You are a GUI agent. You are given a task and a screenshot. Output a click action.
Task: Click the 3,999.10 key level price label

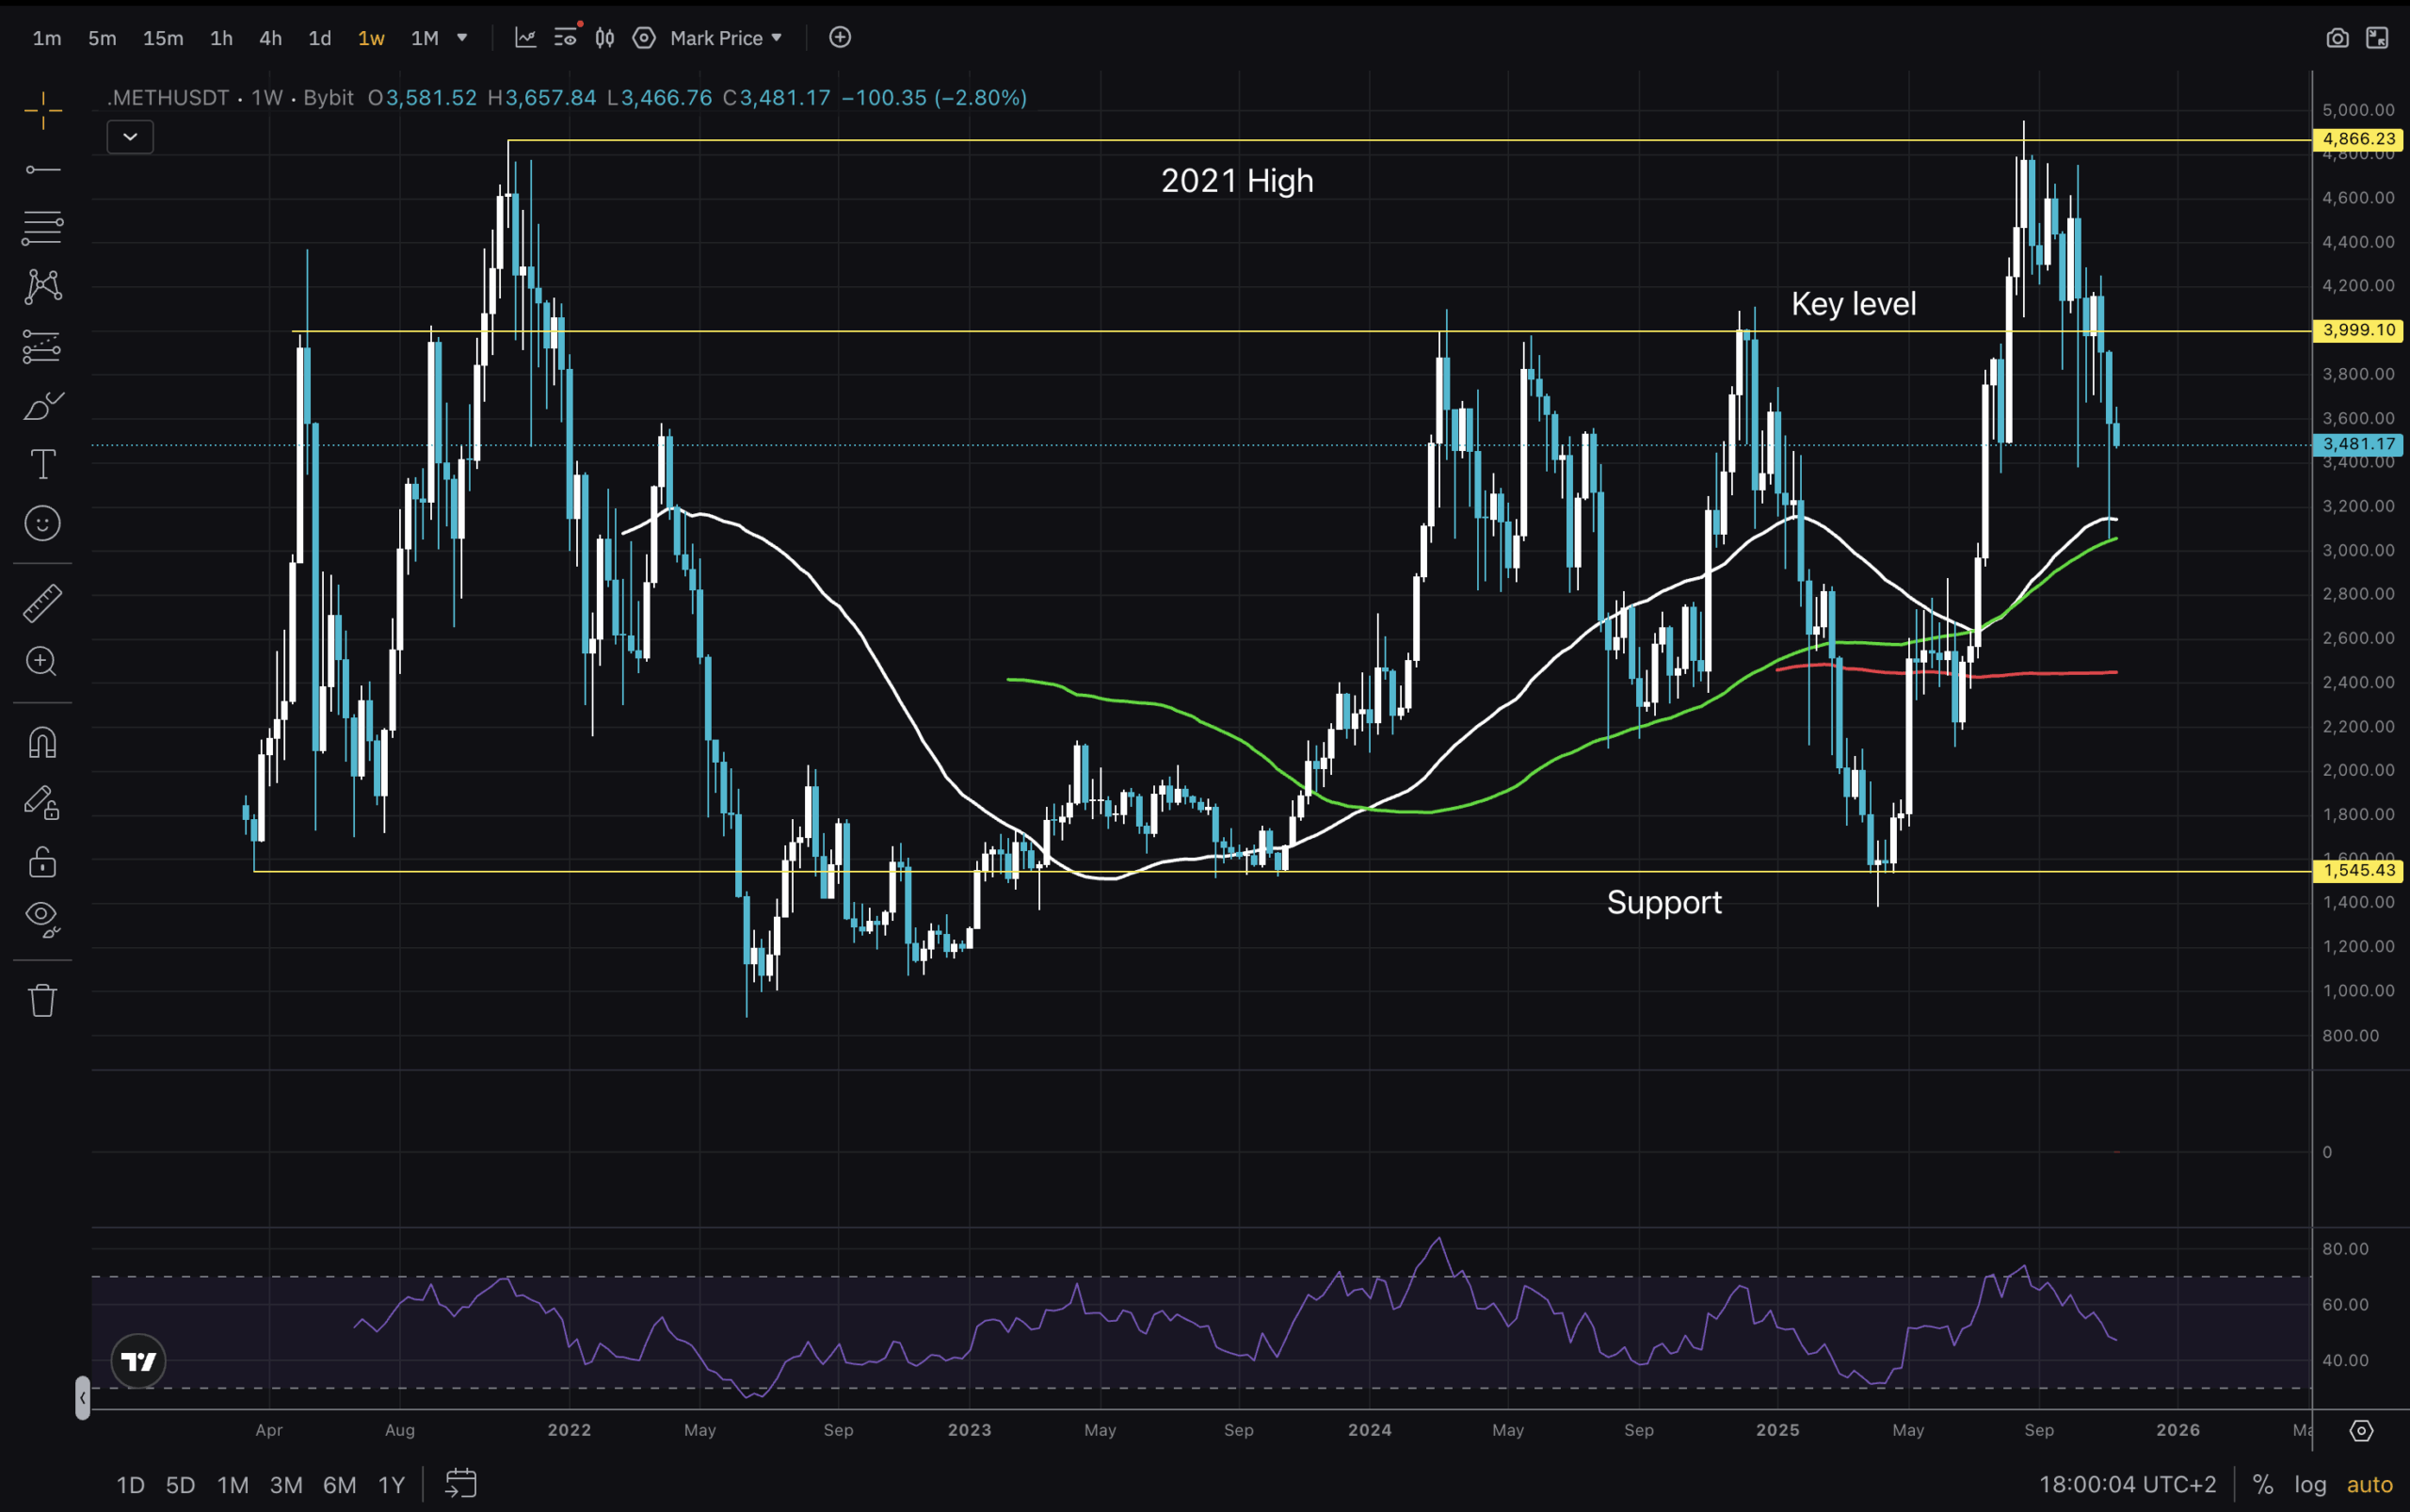(x=2358, y=330)
